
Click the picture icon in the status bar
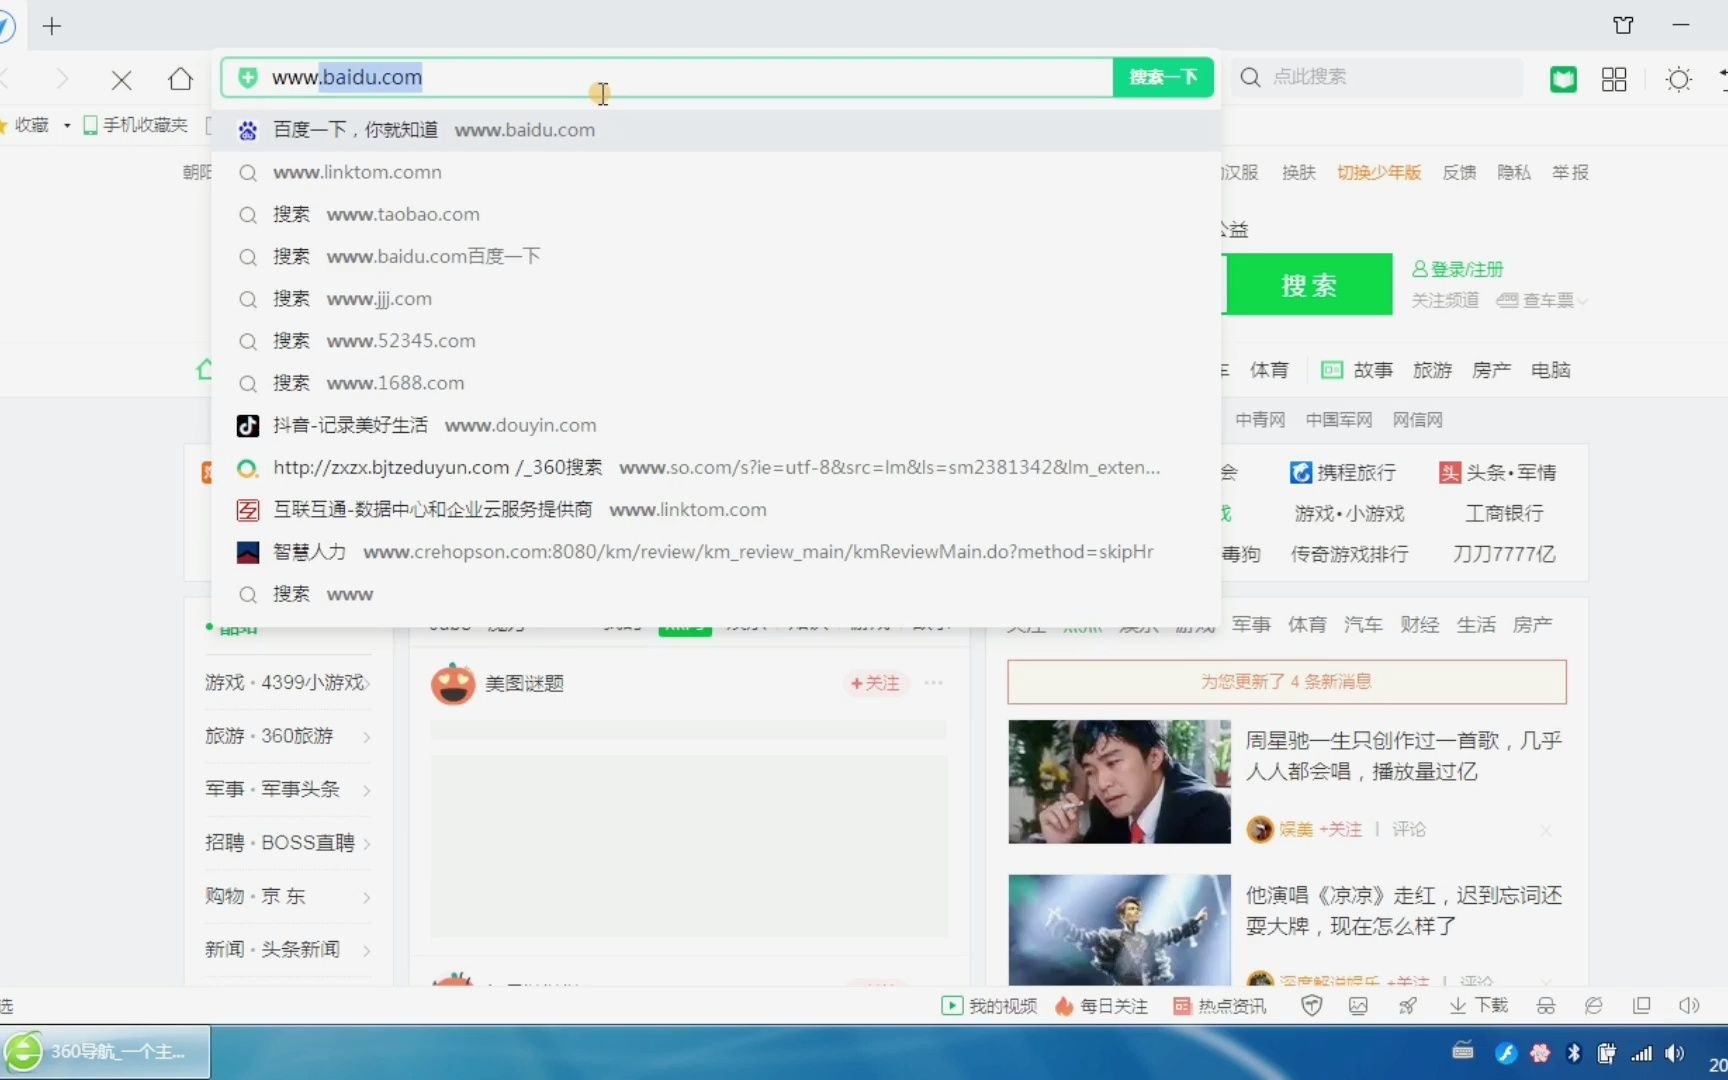[x=1358, y=1006]
